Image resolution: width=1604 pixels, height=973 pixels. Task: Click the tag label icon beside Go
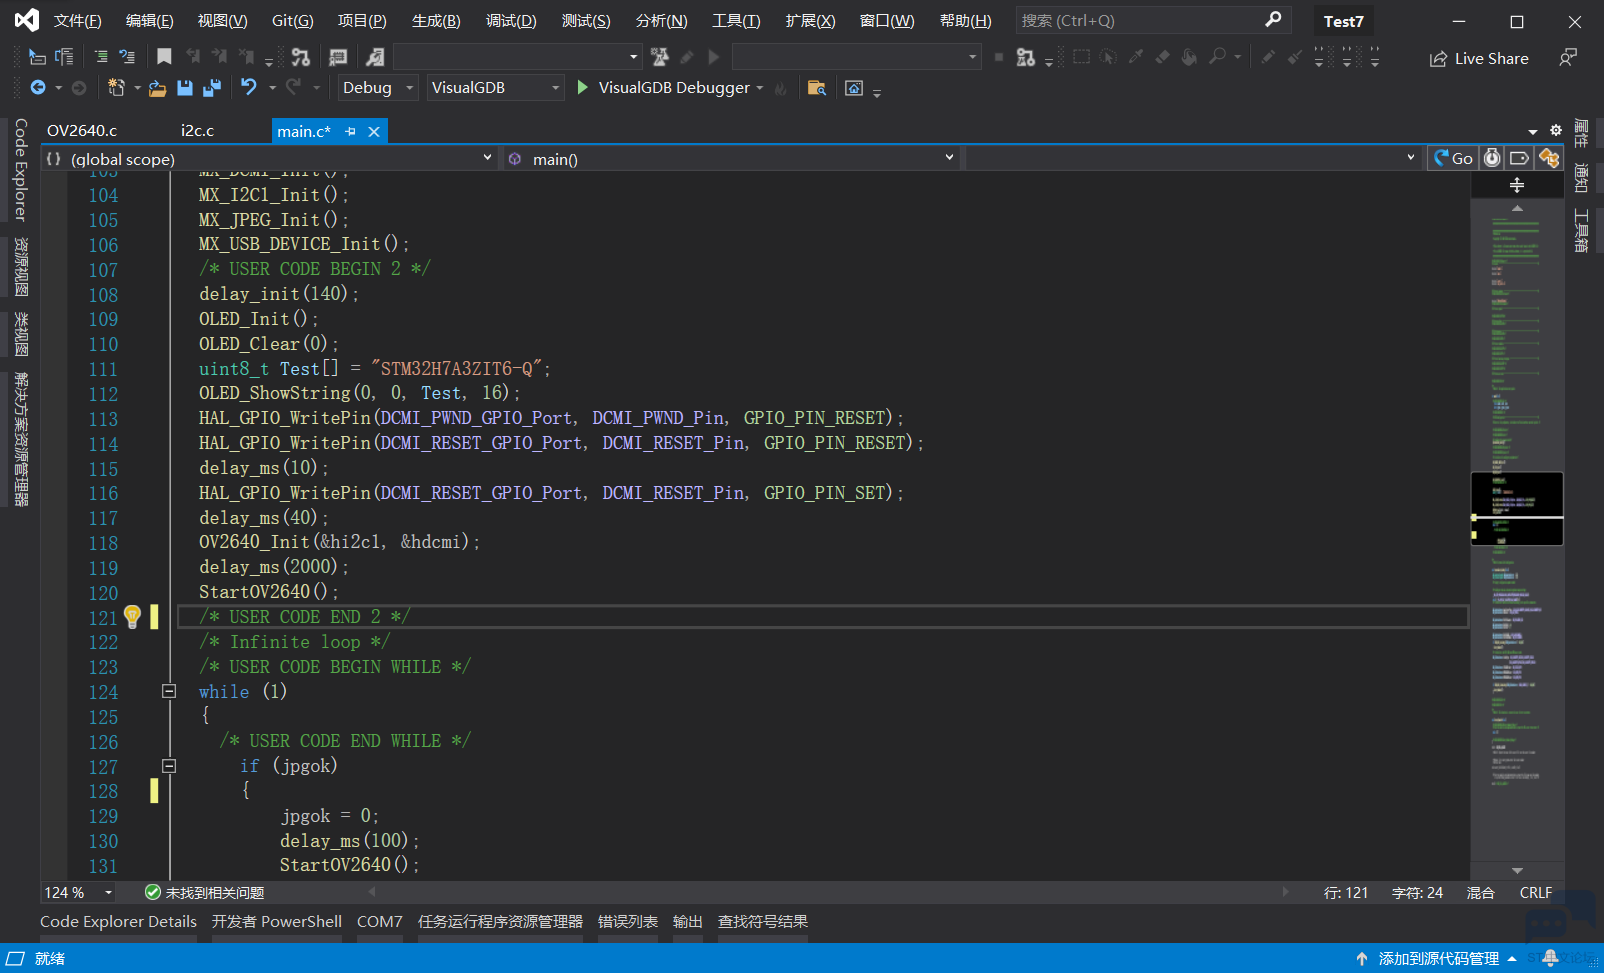[x=1519, y=158]
